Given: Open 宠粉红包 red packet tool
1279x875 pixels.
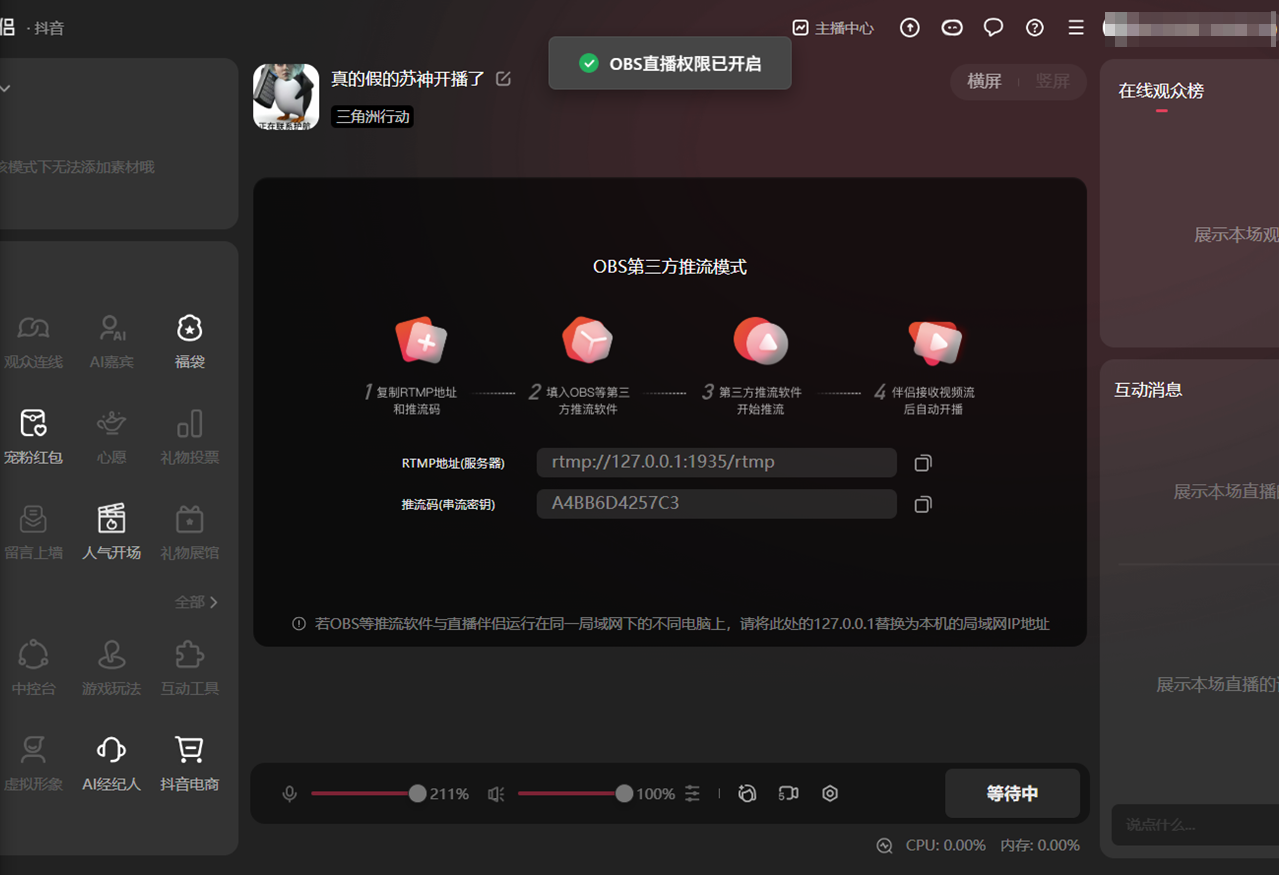Looking at the screenshot, I should 33,437.
